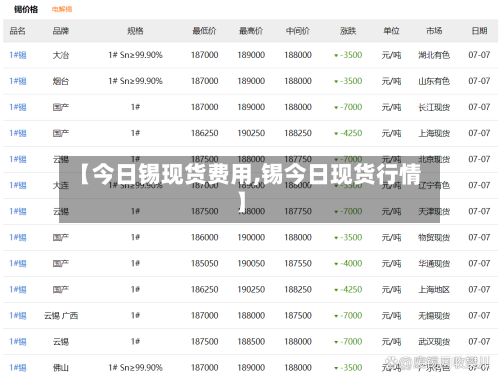The image size is (500, 380).
Task: Open 1#锡 link in 上海现货 row
Action: [18, 133]
